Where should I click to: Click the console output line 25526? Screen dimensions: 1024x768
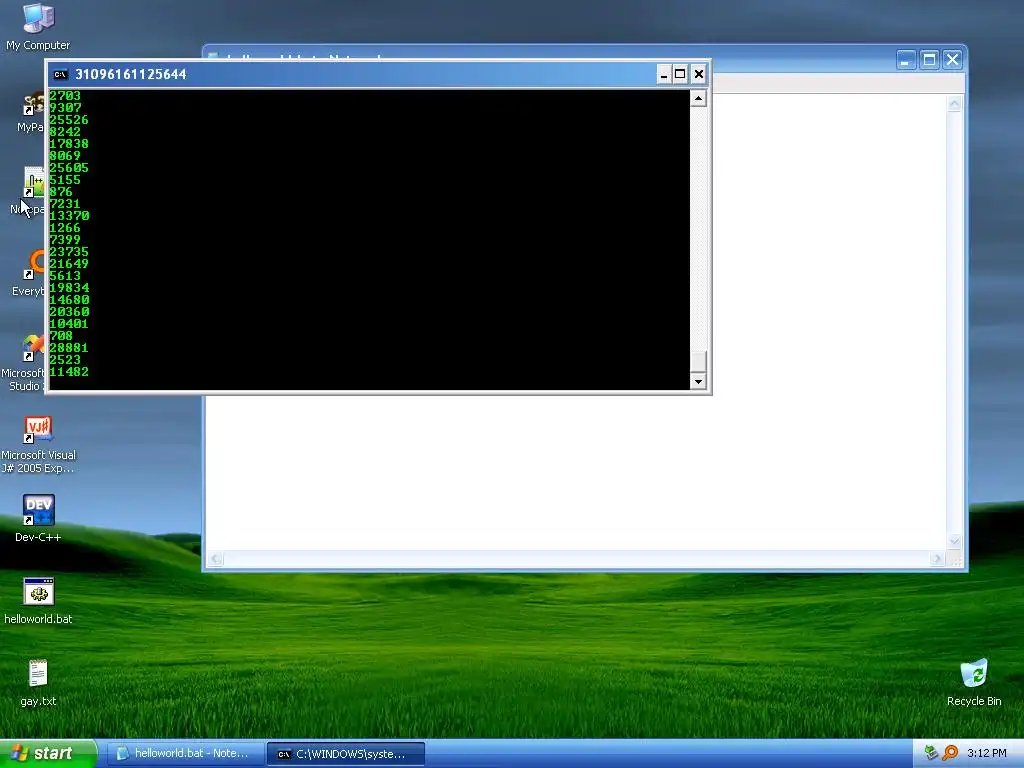(x=69, y=120)
